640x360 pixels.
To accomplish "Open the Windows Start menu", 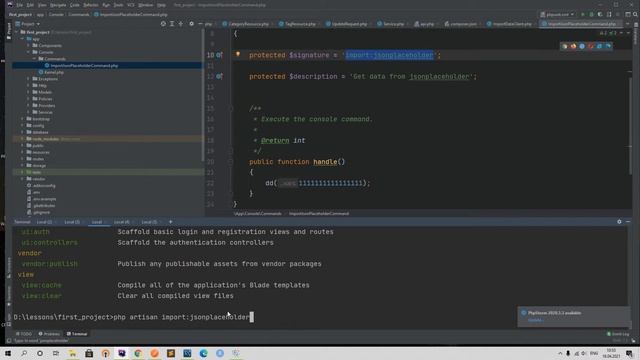I will [x=8, y=353].
